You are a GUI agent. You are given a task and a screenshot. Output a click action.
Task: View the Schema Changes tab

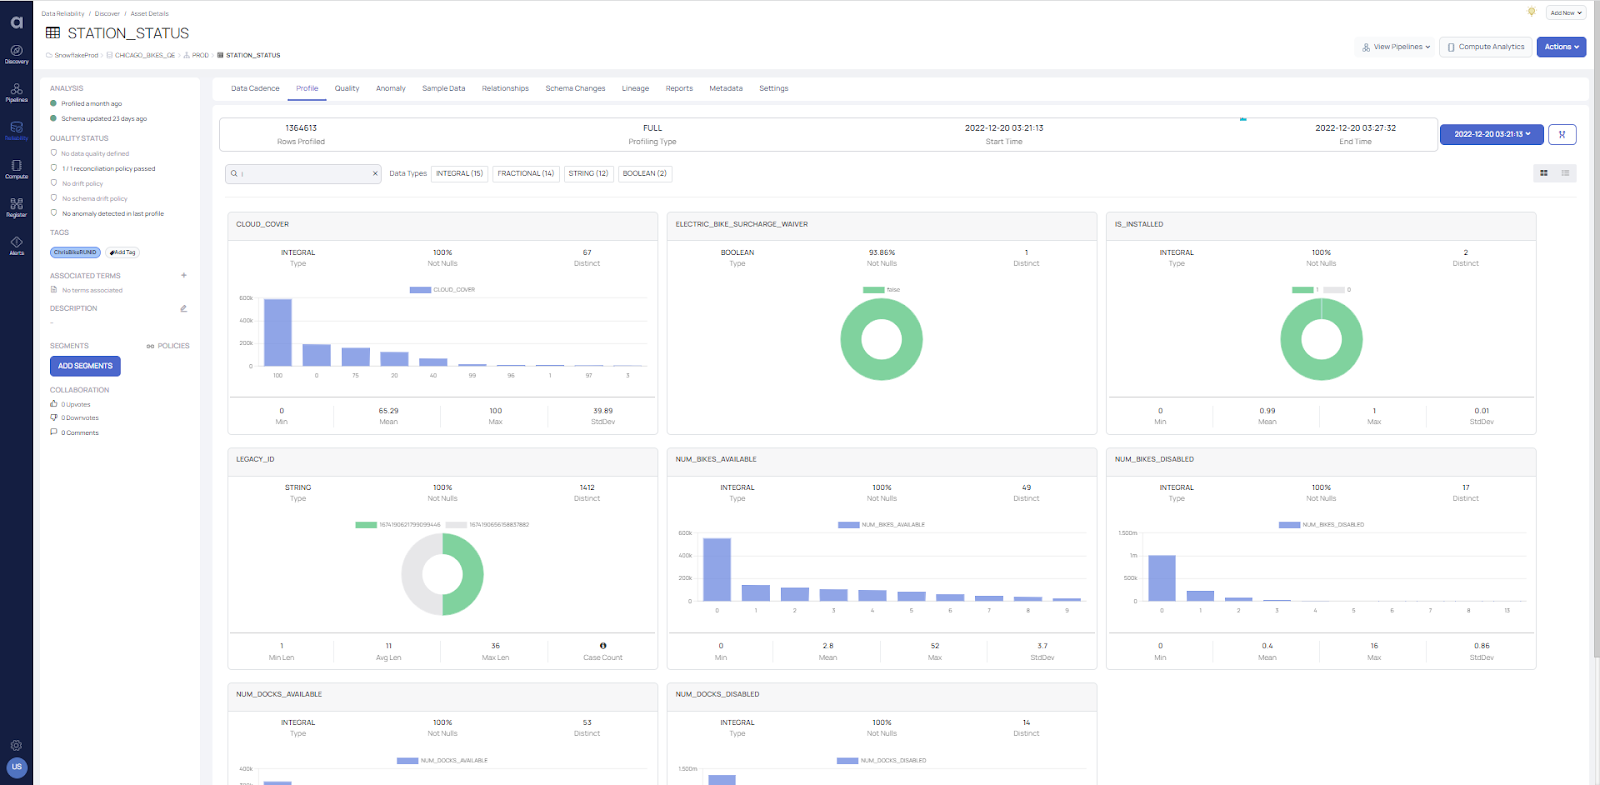575,88
